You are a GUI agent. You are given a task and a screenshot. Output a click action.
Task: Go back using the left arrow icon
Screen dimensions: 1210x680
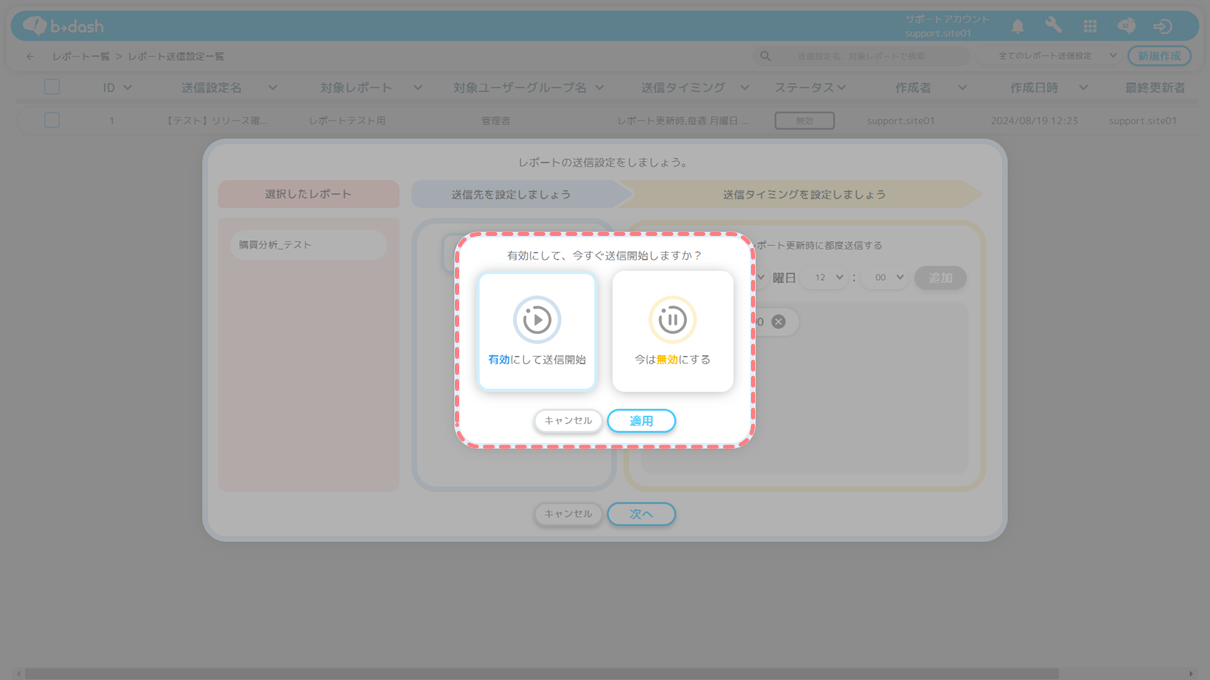[x=30, y=57]
